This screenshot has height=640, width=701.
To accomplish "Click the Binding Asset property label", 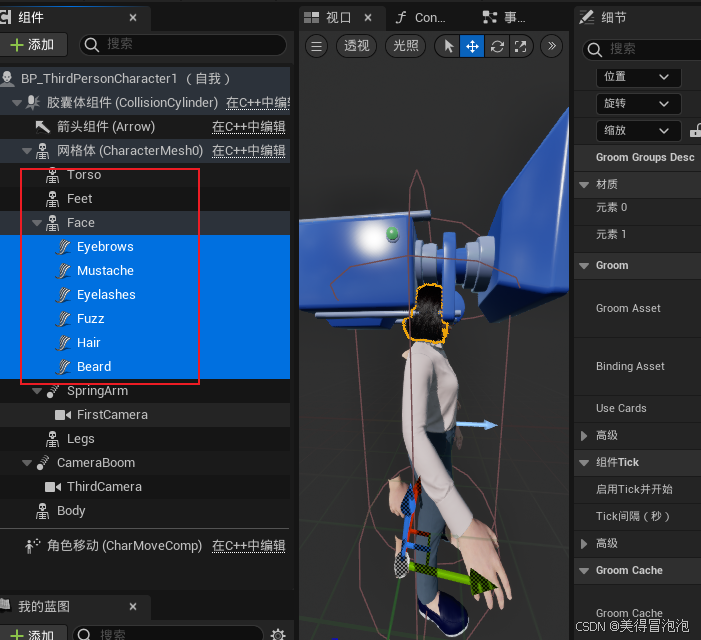I will (x=630, y=366).
